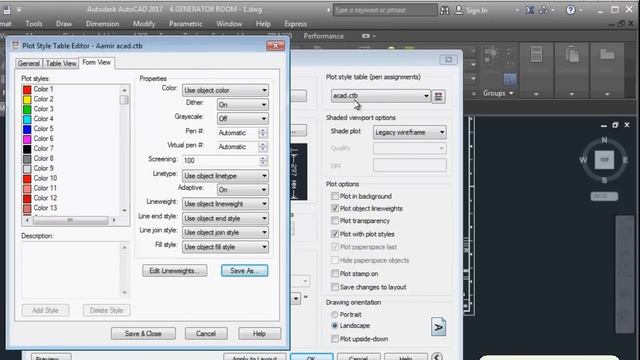
Task: Open the Express menu
Action: tap(296, 24)
